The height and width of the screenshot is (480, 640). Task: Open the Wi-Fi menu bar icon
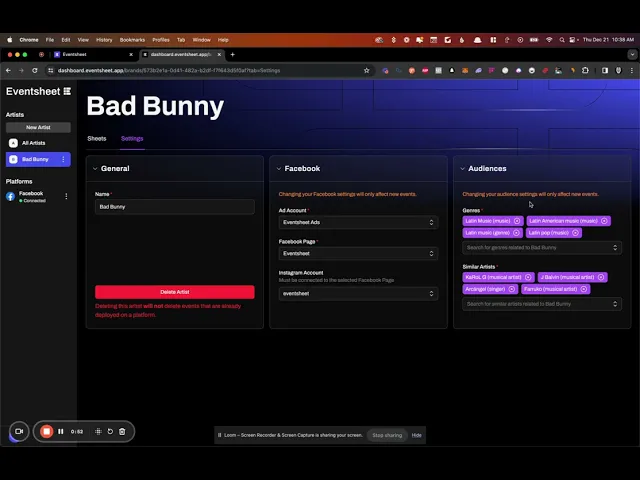point(549,40)
